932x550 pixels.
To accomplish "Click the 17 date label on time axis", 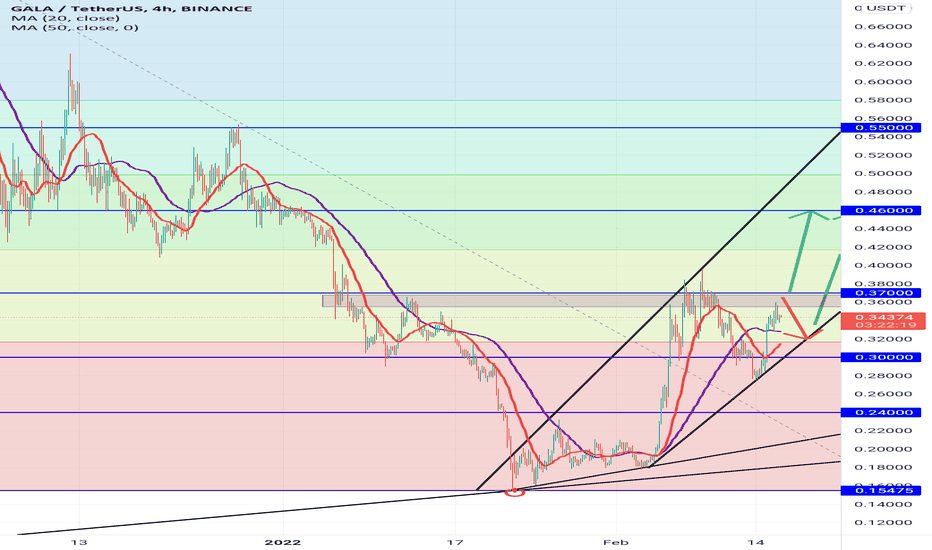I will (x=455, y=542).
